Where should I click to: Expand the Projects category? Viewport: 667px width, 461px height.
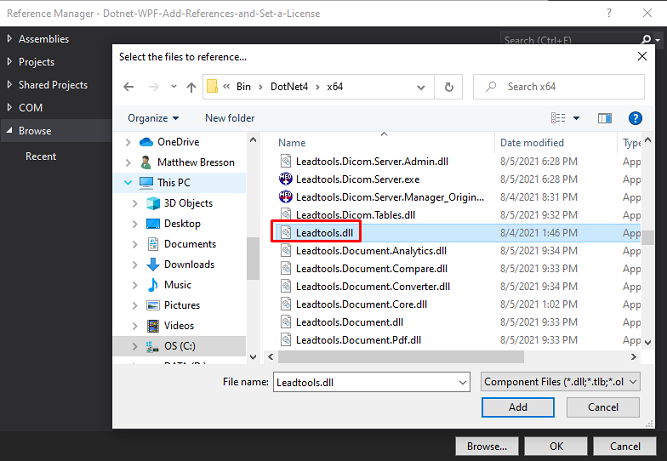pos(10,62)
